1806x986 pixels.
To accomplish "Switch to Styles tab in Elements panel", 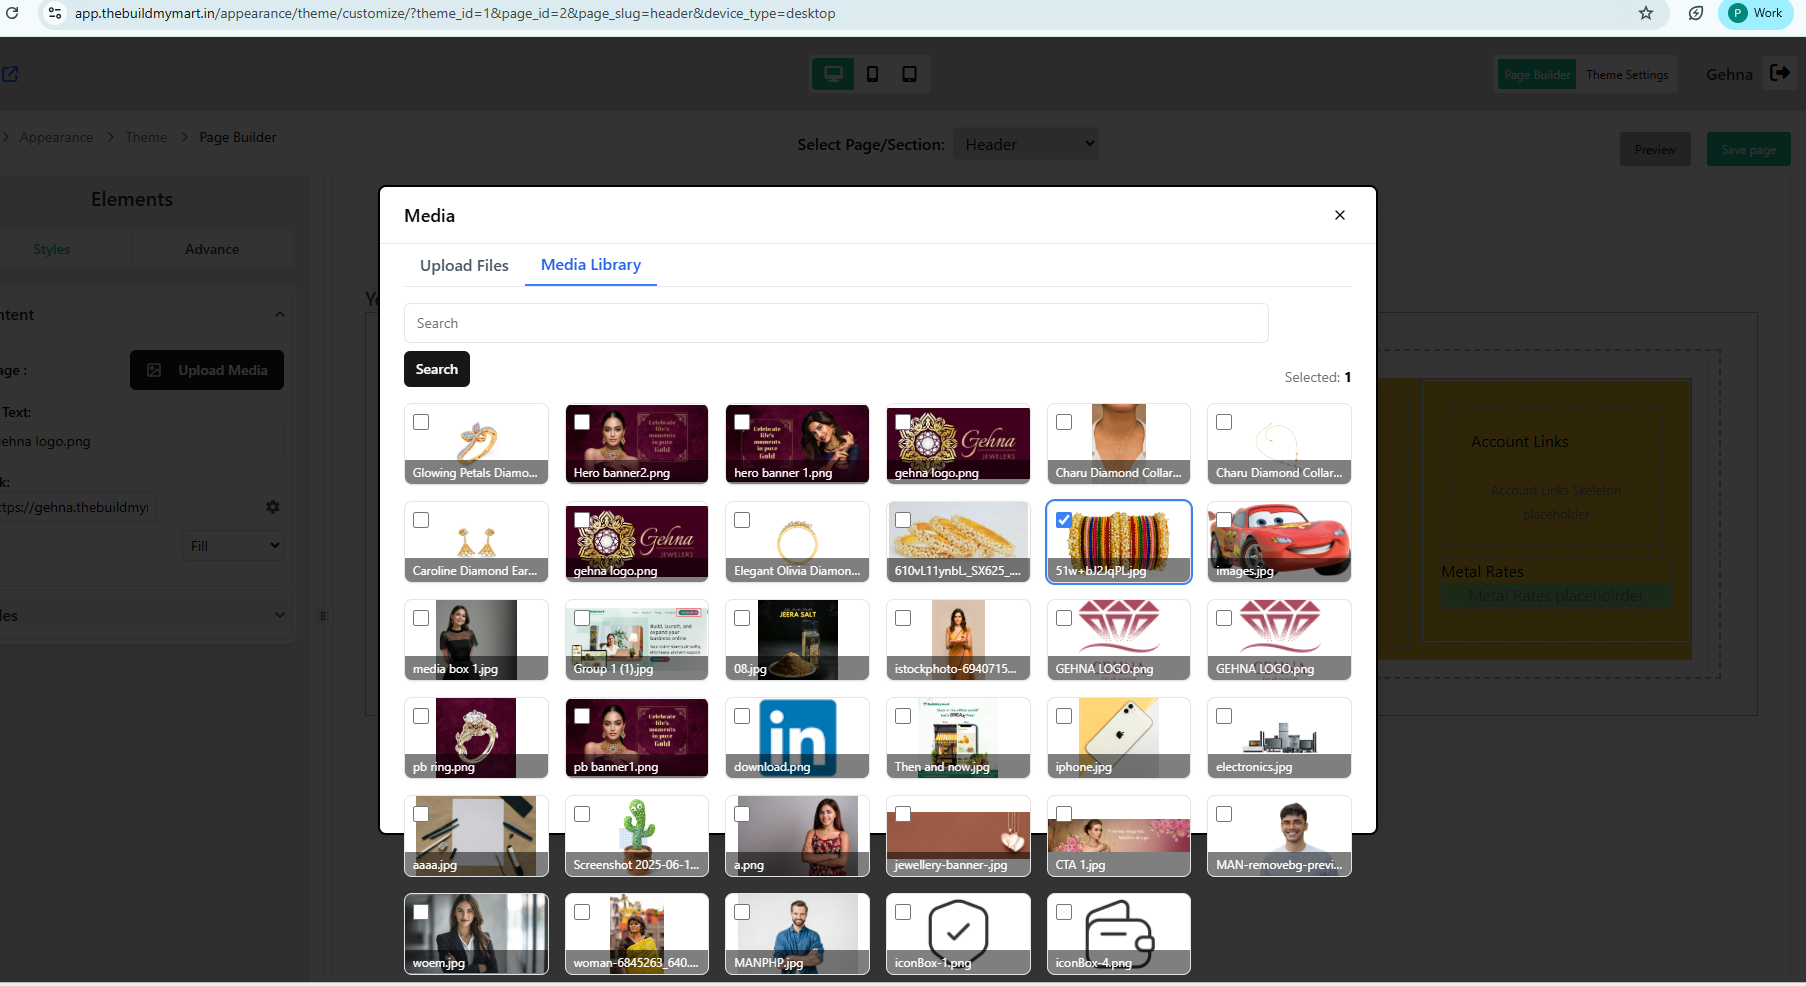I will (52, 249).
